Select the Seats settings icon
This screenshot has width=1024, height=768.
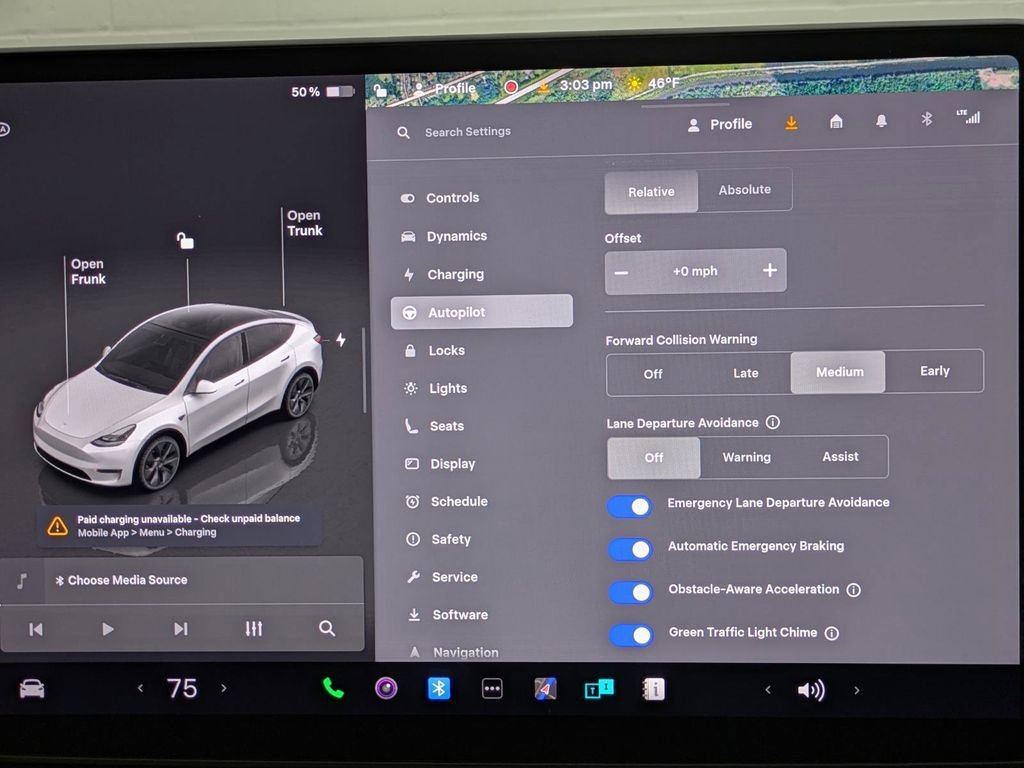(x=412, y=426)
